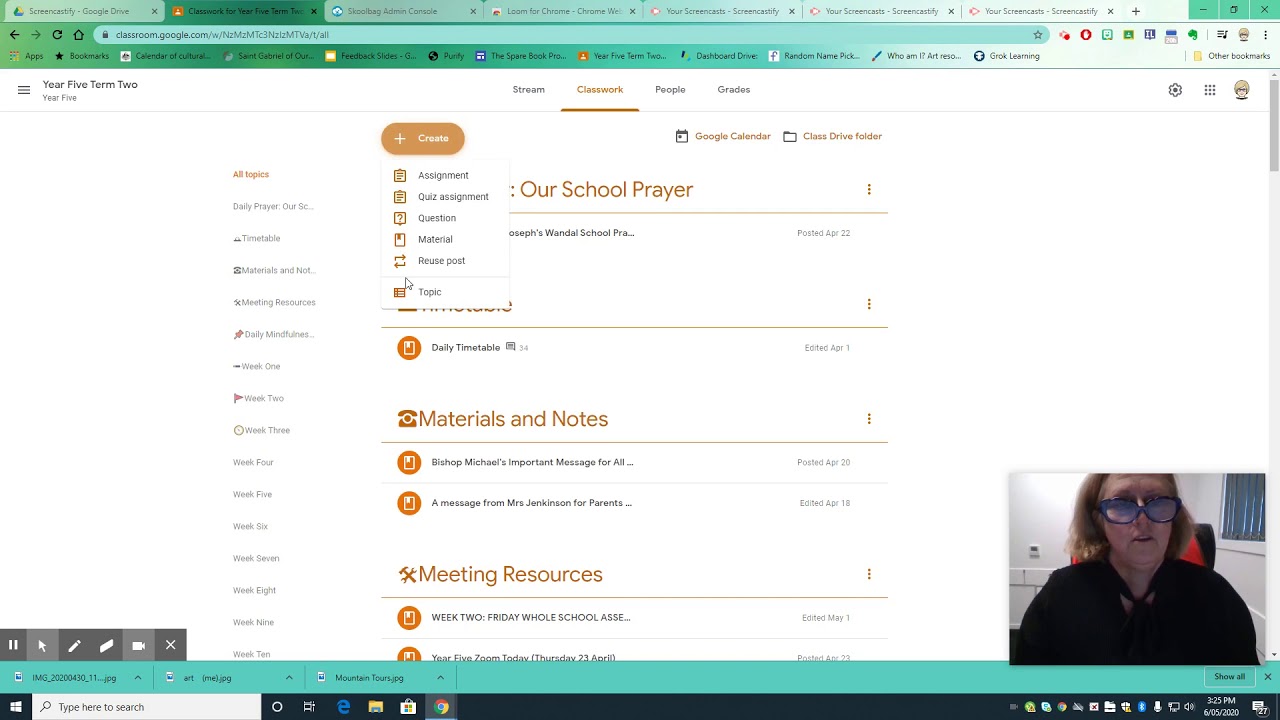Open Google Calendar link
This screenshot has width=1280, height=720.
coord(723,136)
